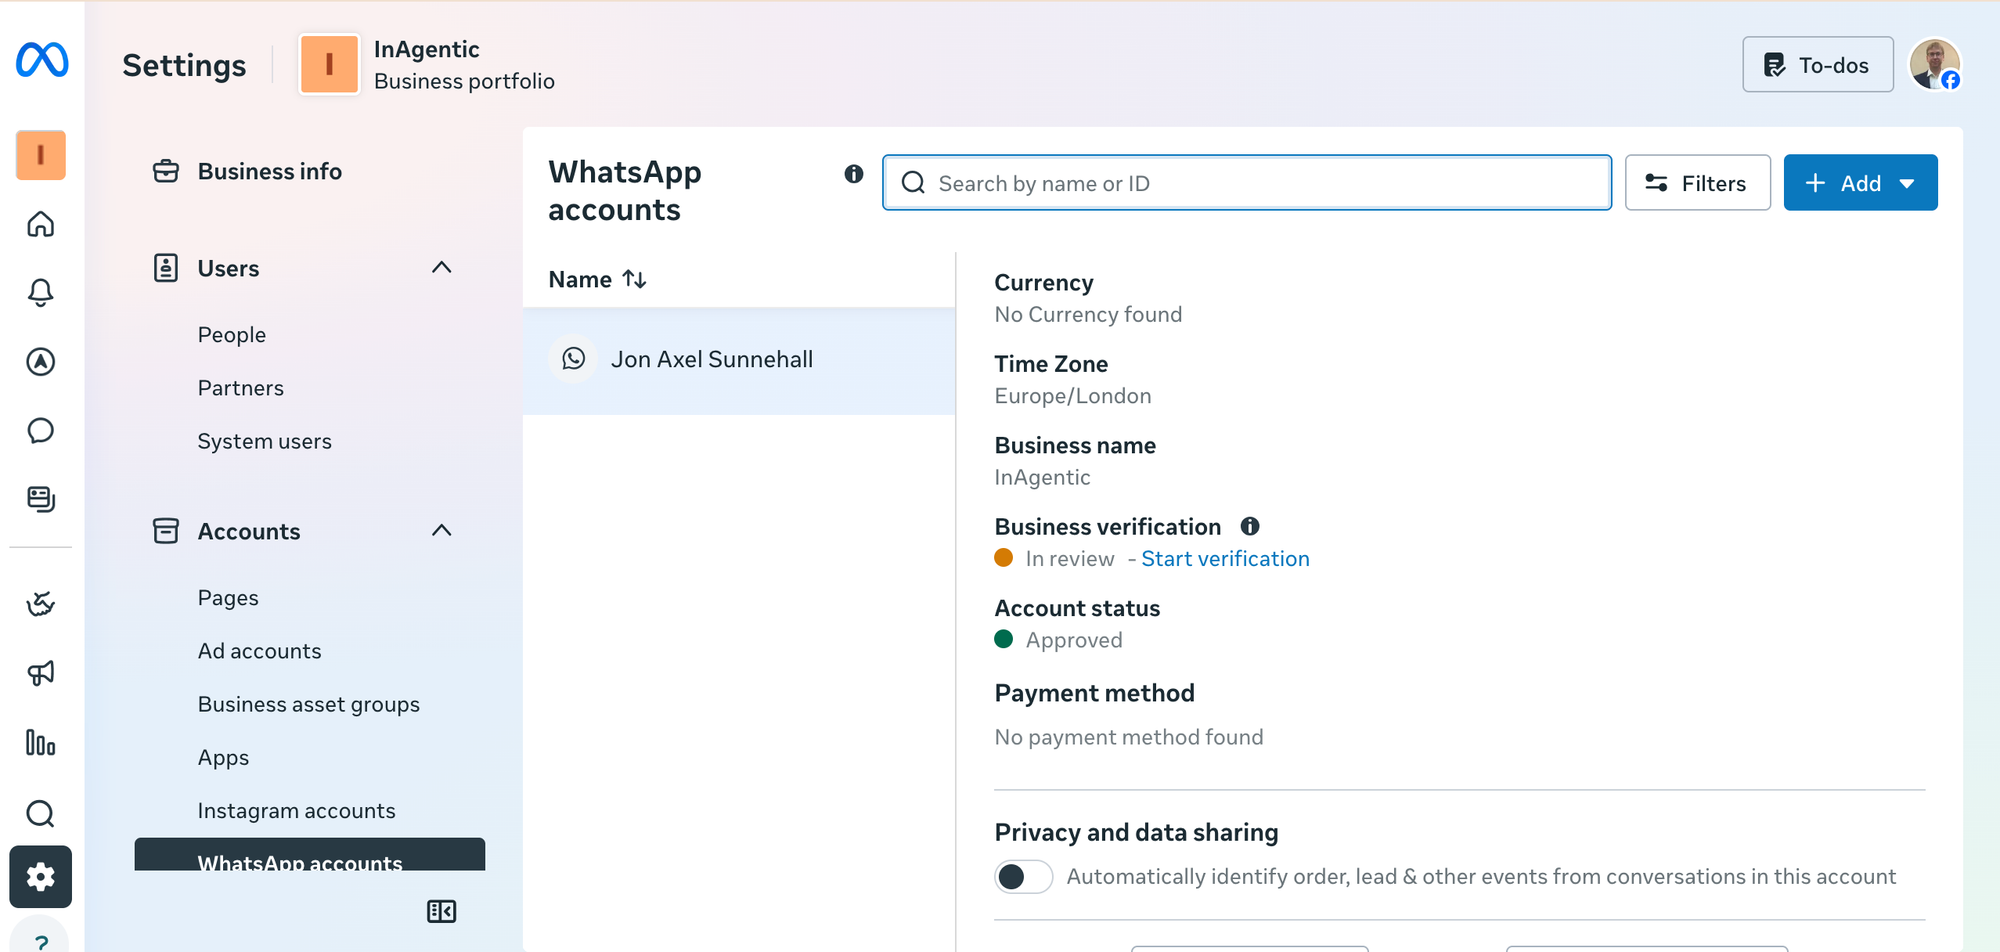Open the InAgentic portfolio tile in left rail
This screenshot has height=952, width=2000.
tap(41, 155)
